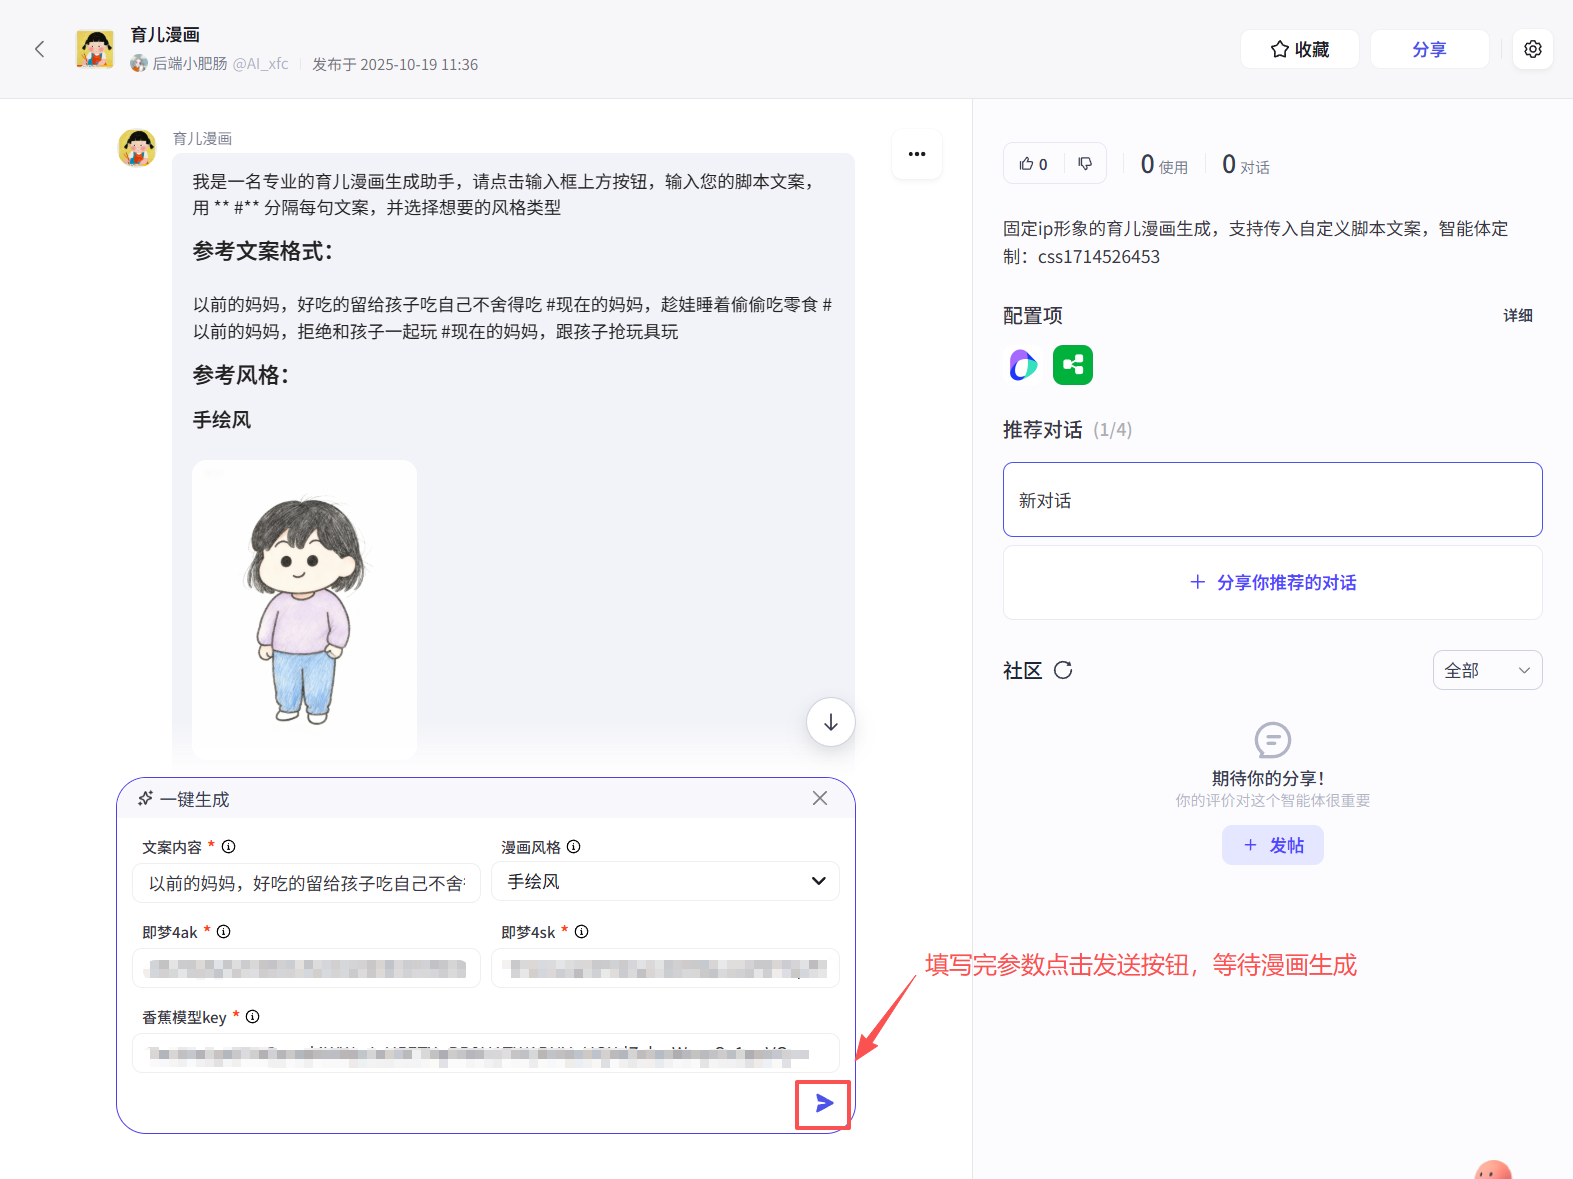Click info icon next to 漫画风格
1573x1179 pixels.
(574, 847)
